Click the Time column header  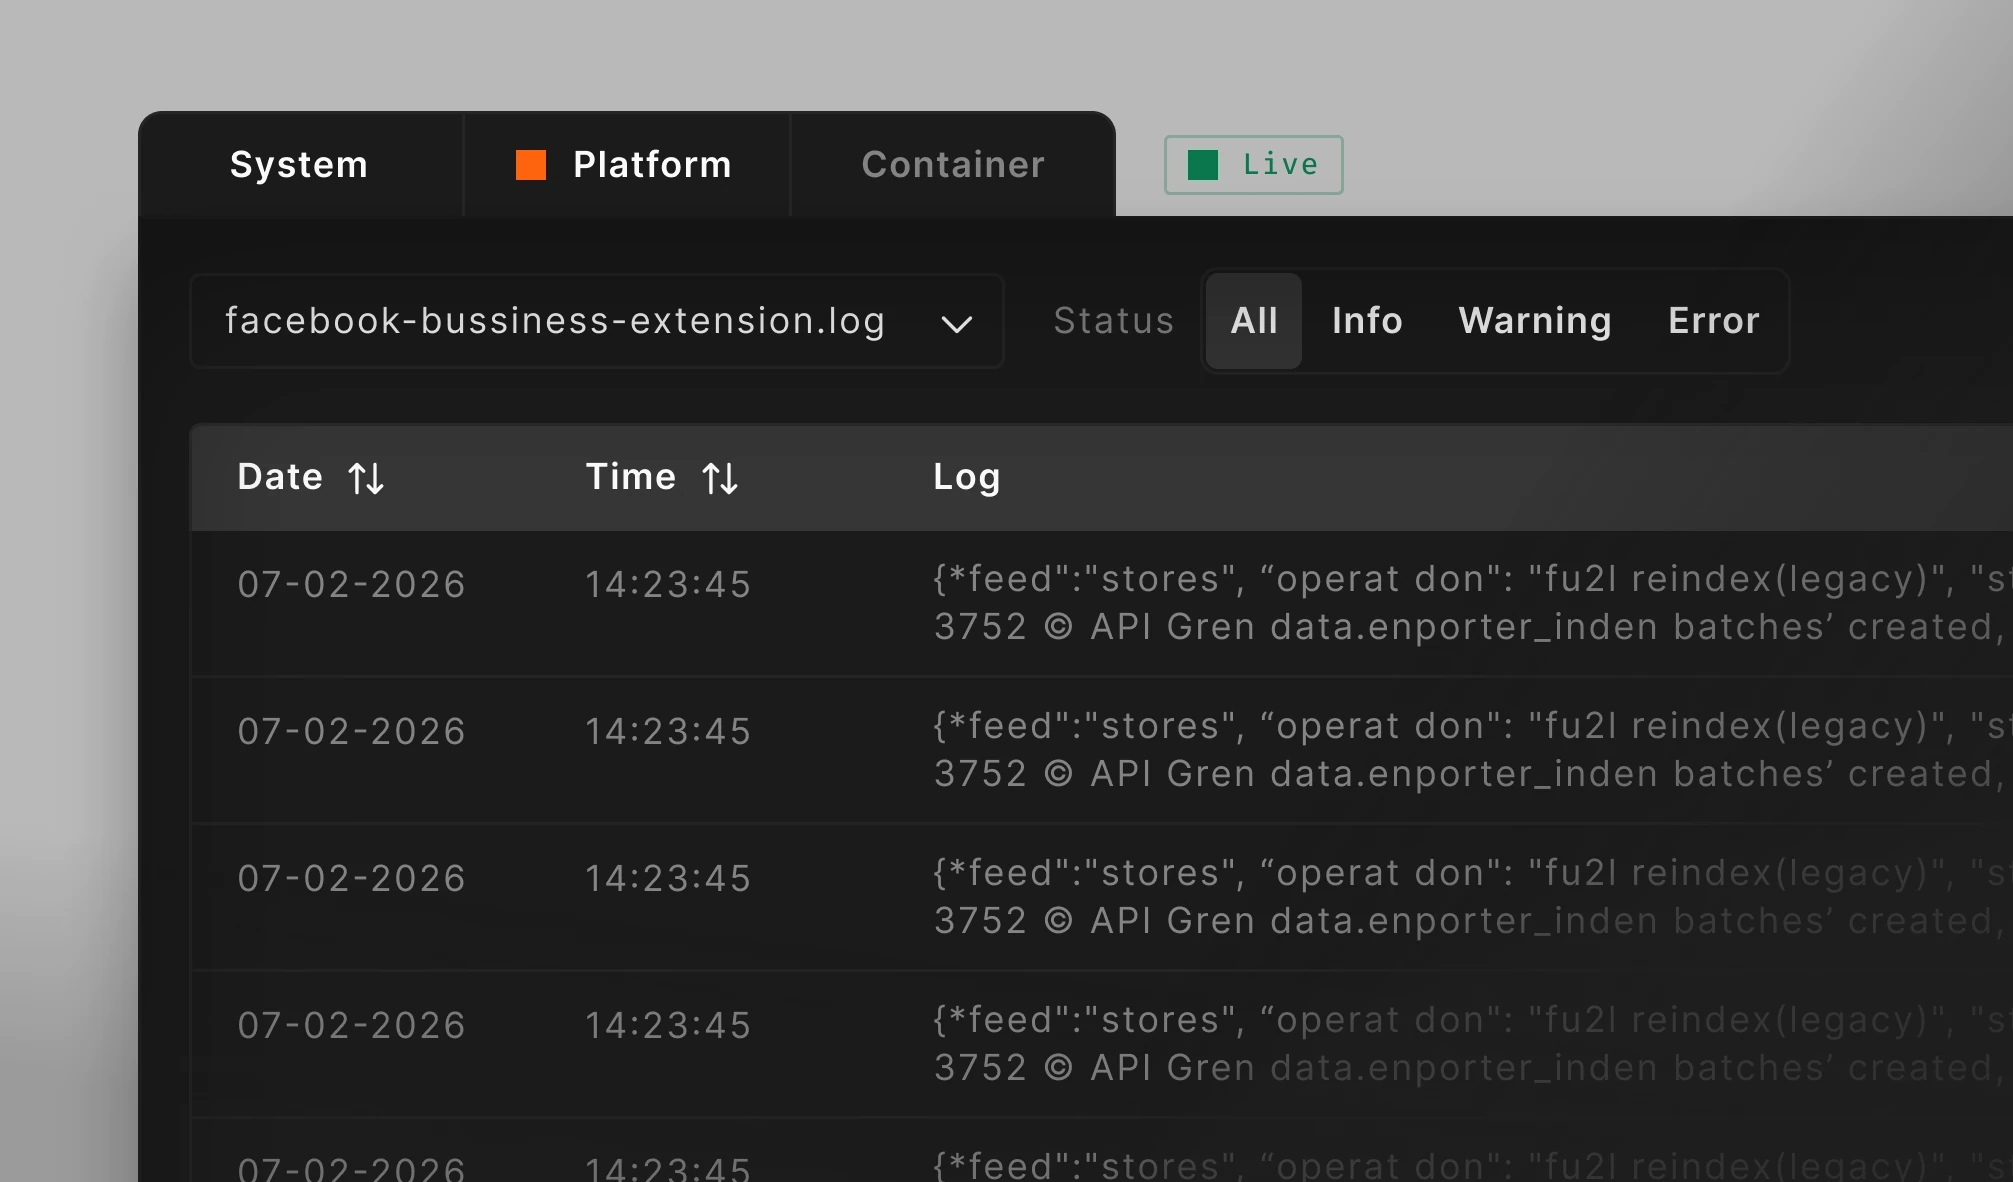click(x=631, y=477)
